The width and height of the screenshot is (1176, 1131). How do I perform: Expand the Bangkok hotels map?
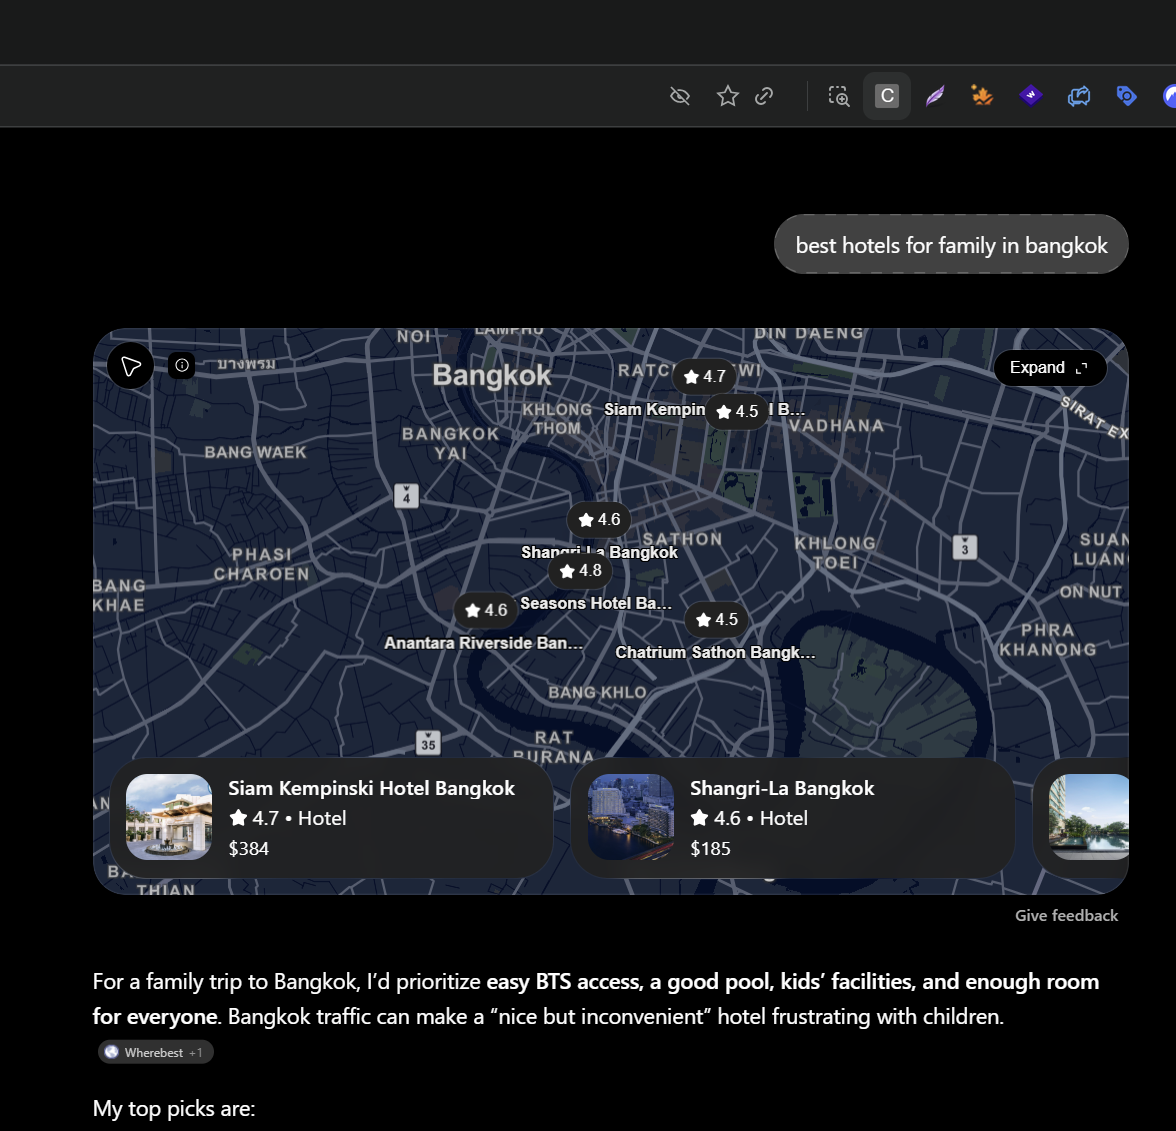pyautogui.click(x=1050, y=368)
